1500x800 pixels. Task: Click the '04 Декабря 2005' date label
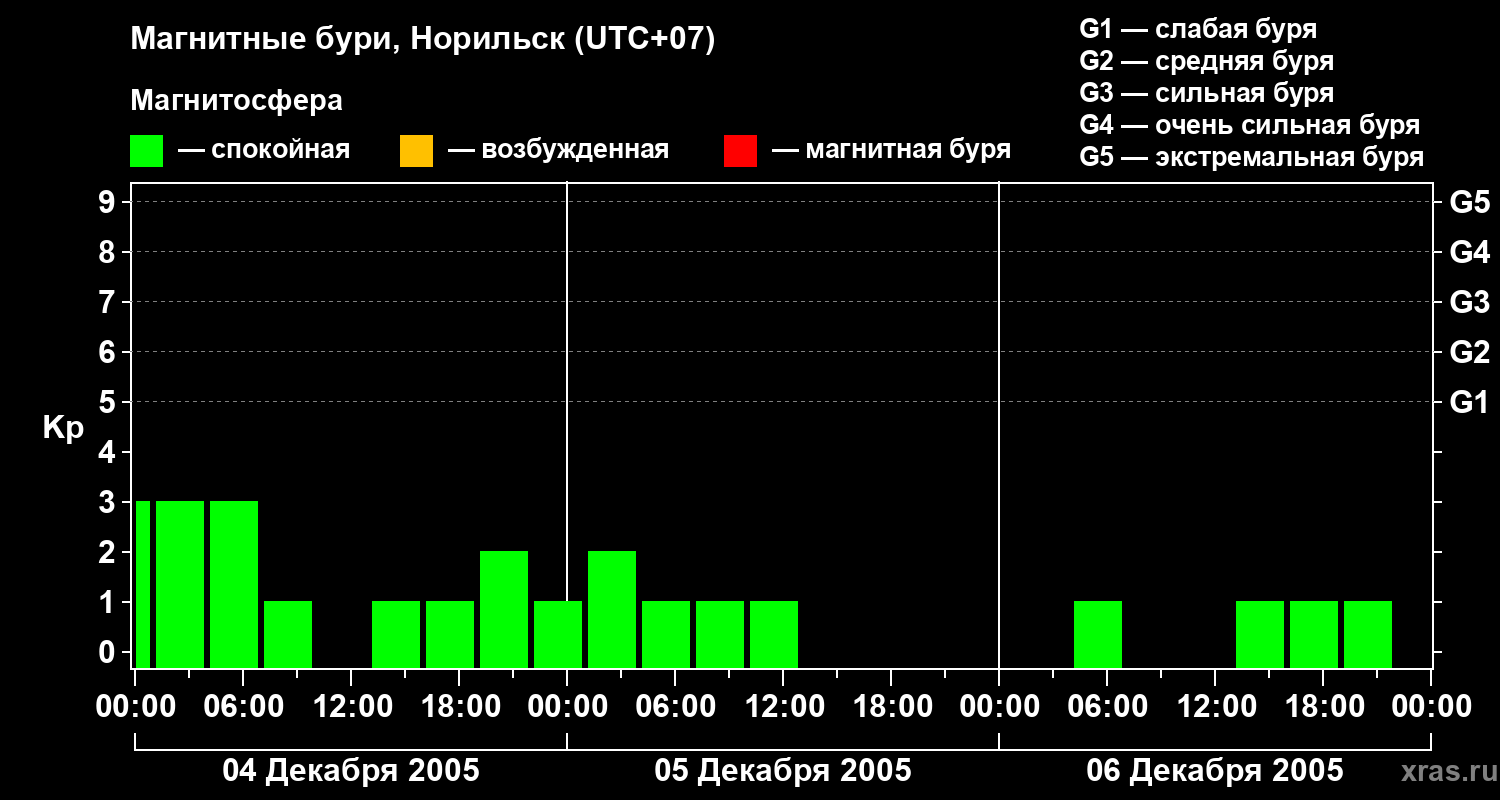pyautogui.click(x=351, y=771)
